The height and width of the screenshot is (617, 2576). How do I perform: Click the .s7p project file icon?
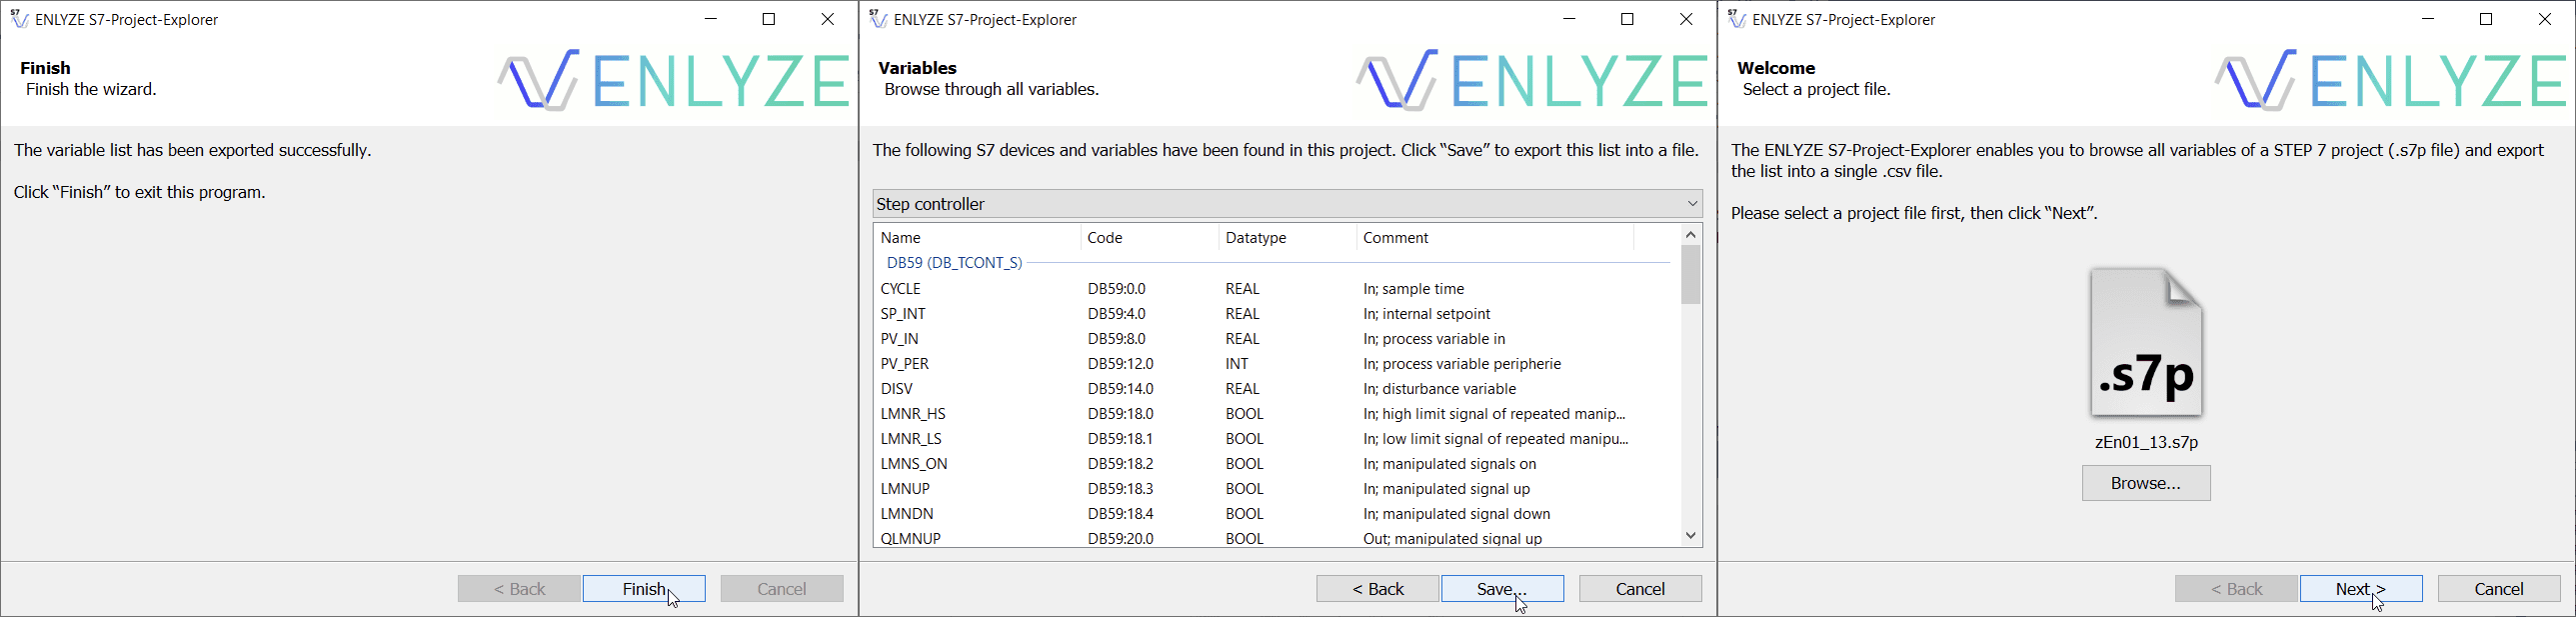point(2146,342)
